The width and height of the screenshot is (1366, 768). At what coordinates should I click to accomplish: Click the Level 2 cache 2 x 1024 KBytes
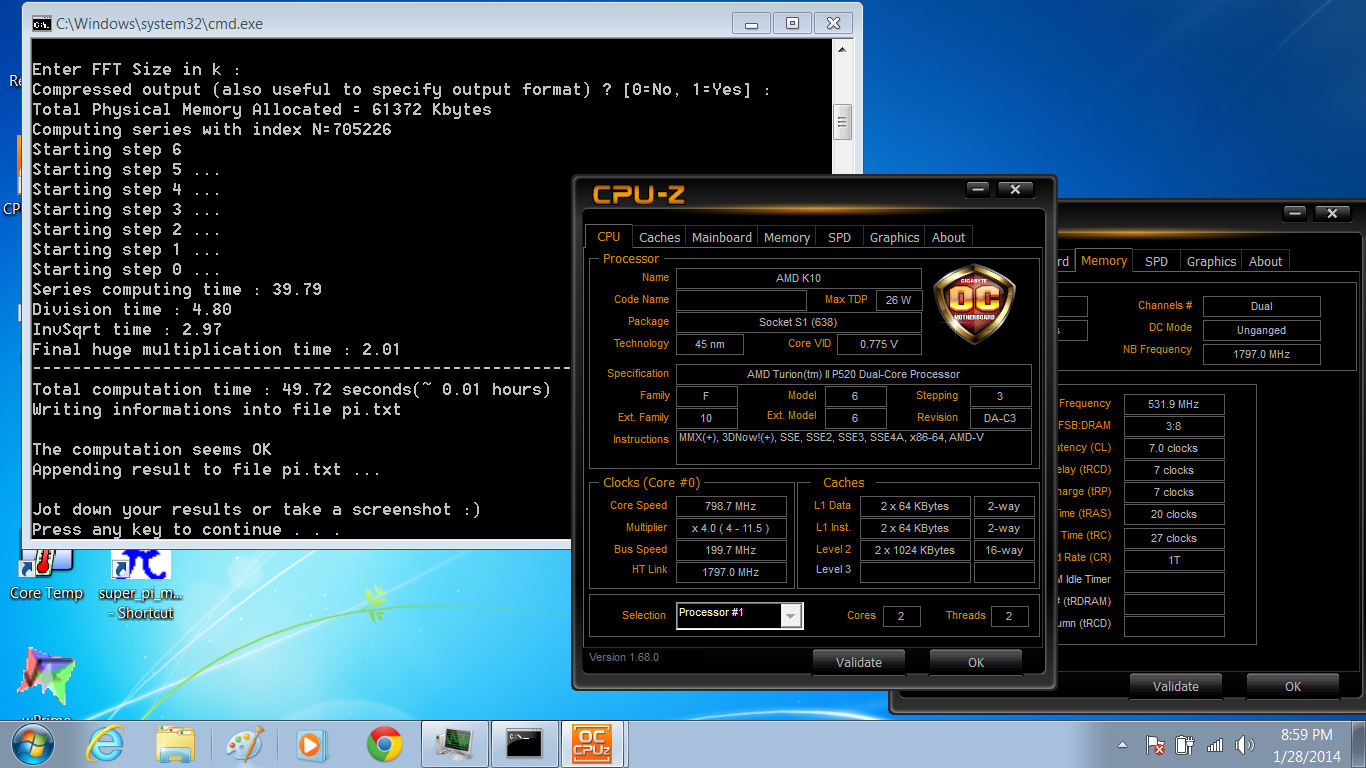pyautogui.click(x=915, y=550)
